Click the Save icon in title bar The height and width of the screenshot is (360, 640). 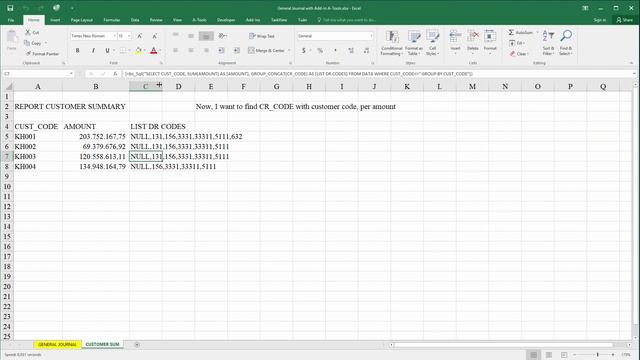[x=10, y=8]
